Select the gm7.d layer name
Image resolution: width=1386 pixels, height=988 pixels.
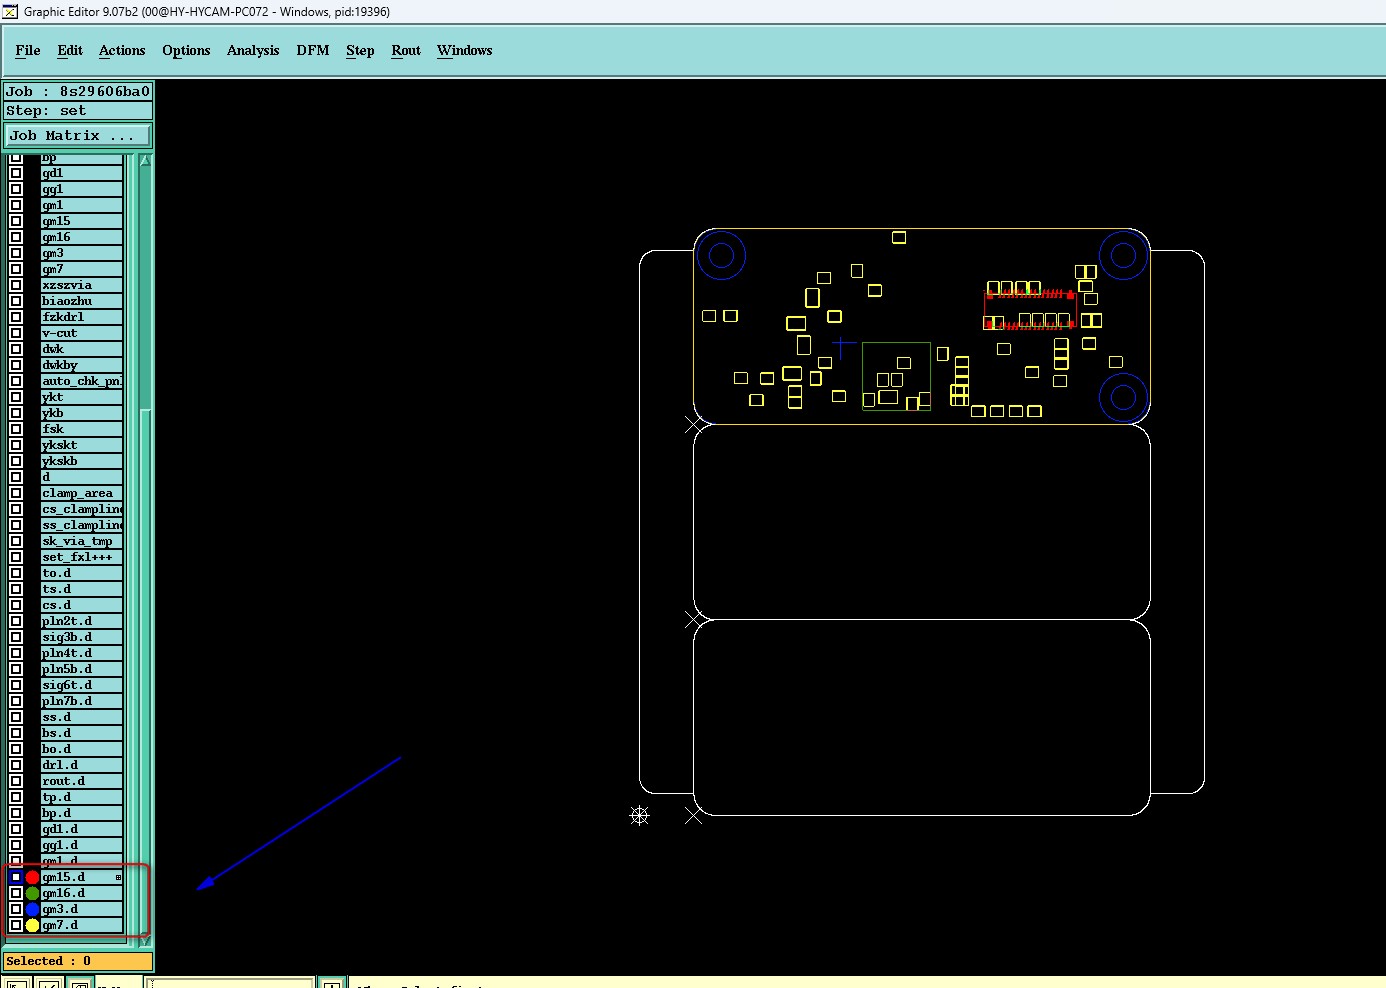pyautogui.click(x=60, y=925)
